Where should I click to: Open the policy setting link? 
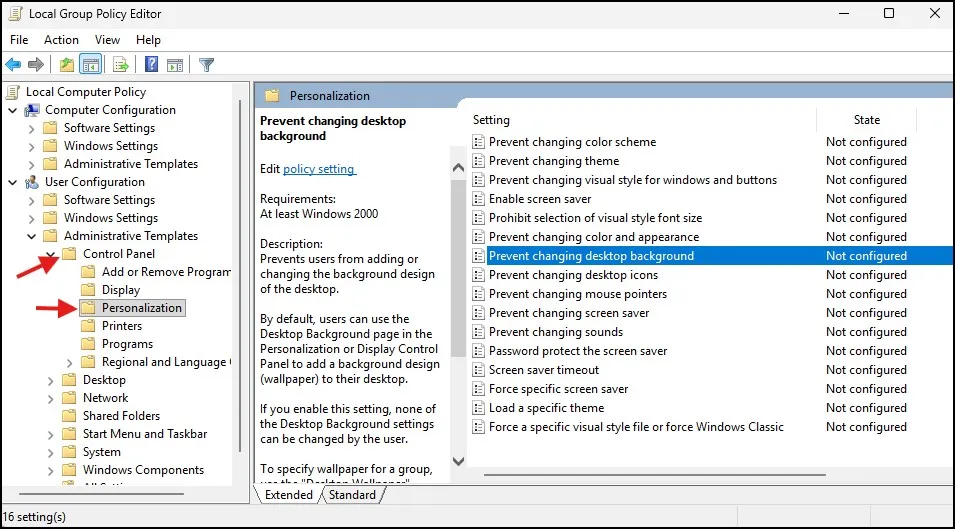(319, 169)
